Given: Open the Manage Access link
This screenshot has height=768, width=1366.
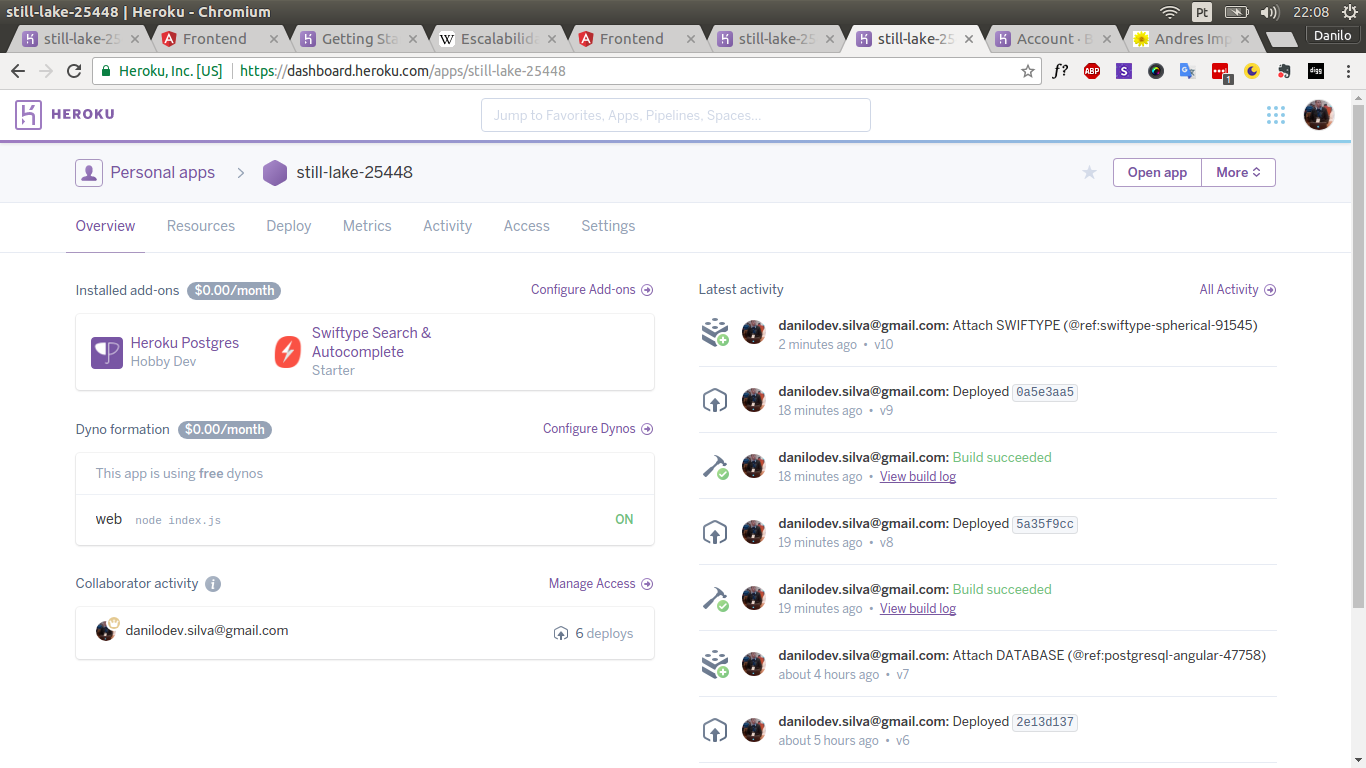Looking at the screenshot, I should (x=601, y=584).
